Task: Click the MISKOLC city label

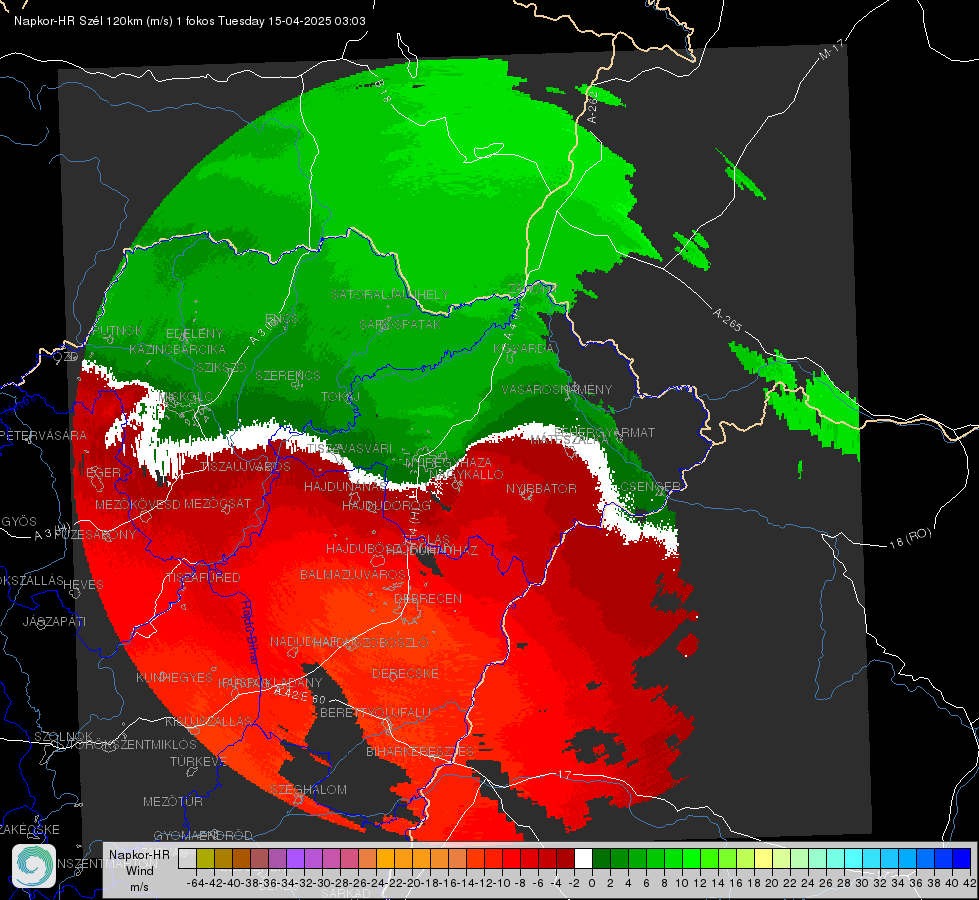Action: pyautogui.click(x=186, y=397)
